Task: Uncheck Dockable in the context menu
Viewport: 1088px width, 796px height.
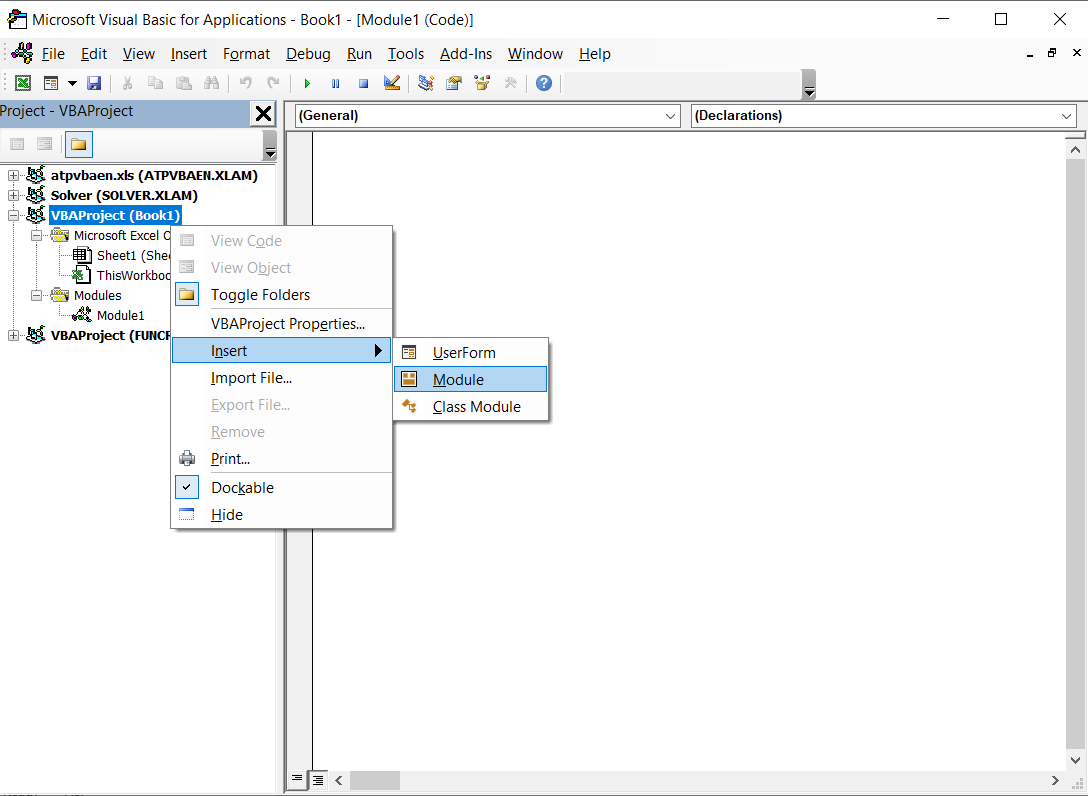Action: 241,487
